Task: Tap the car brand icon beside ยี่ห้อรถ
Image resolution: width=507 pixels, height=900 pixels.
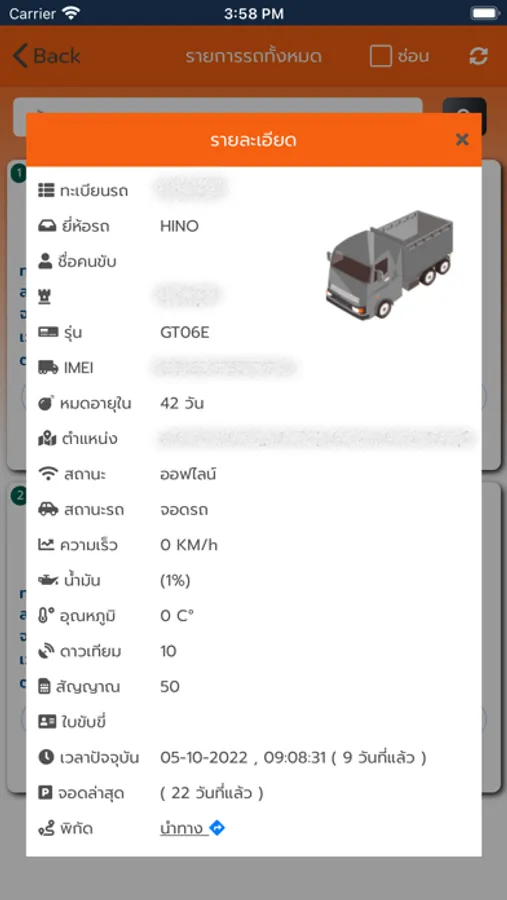Action: (47, 226)
